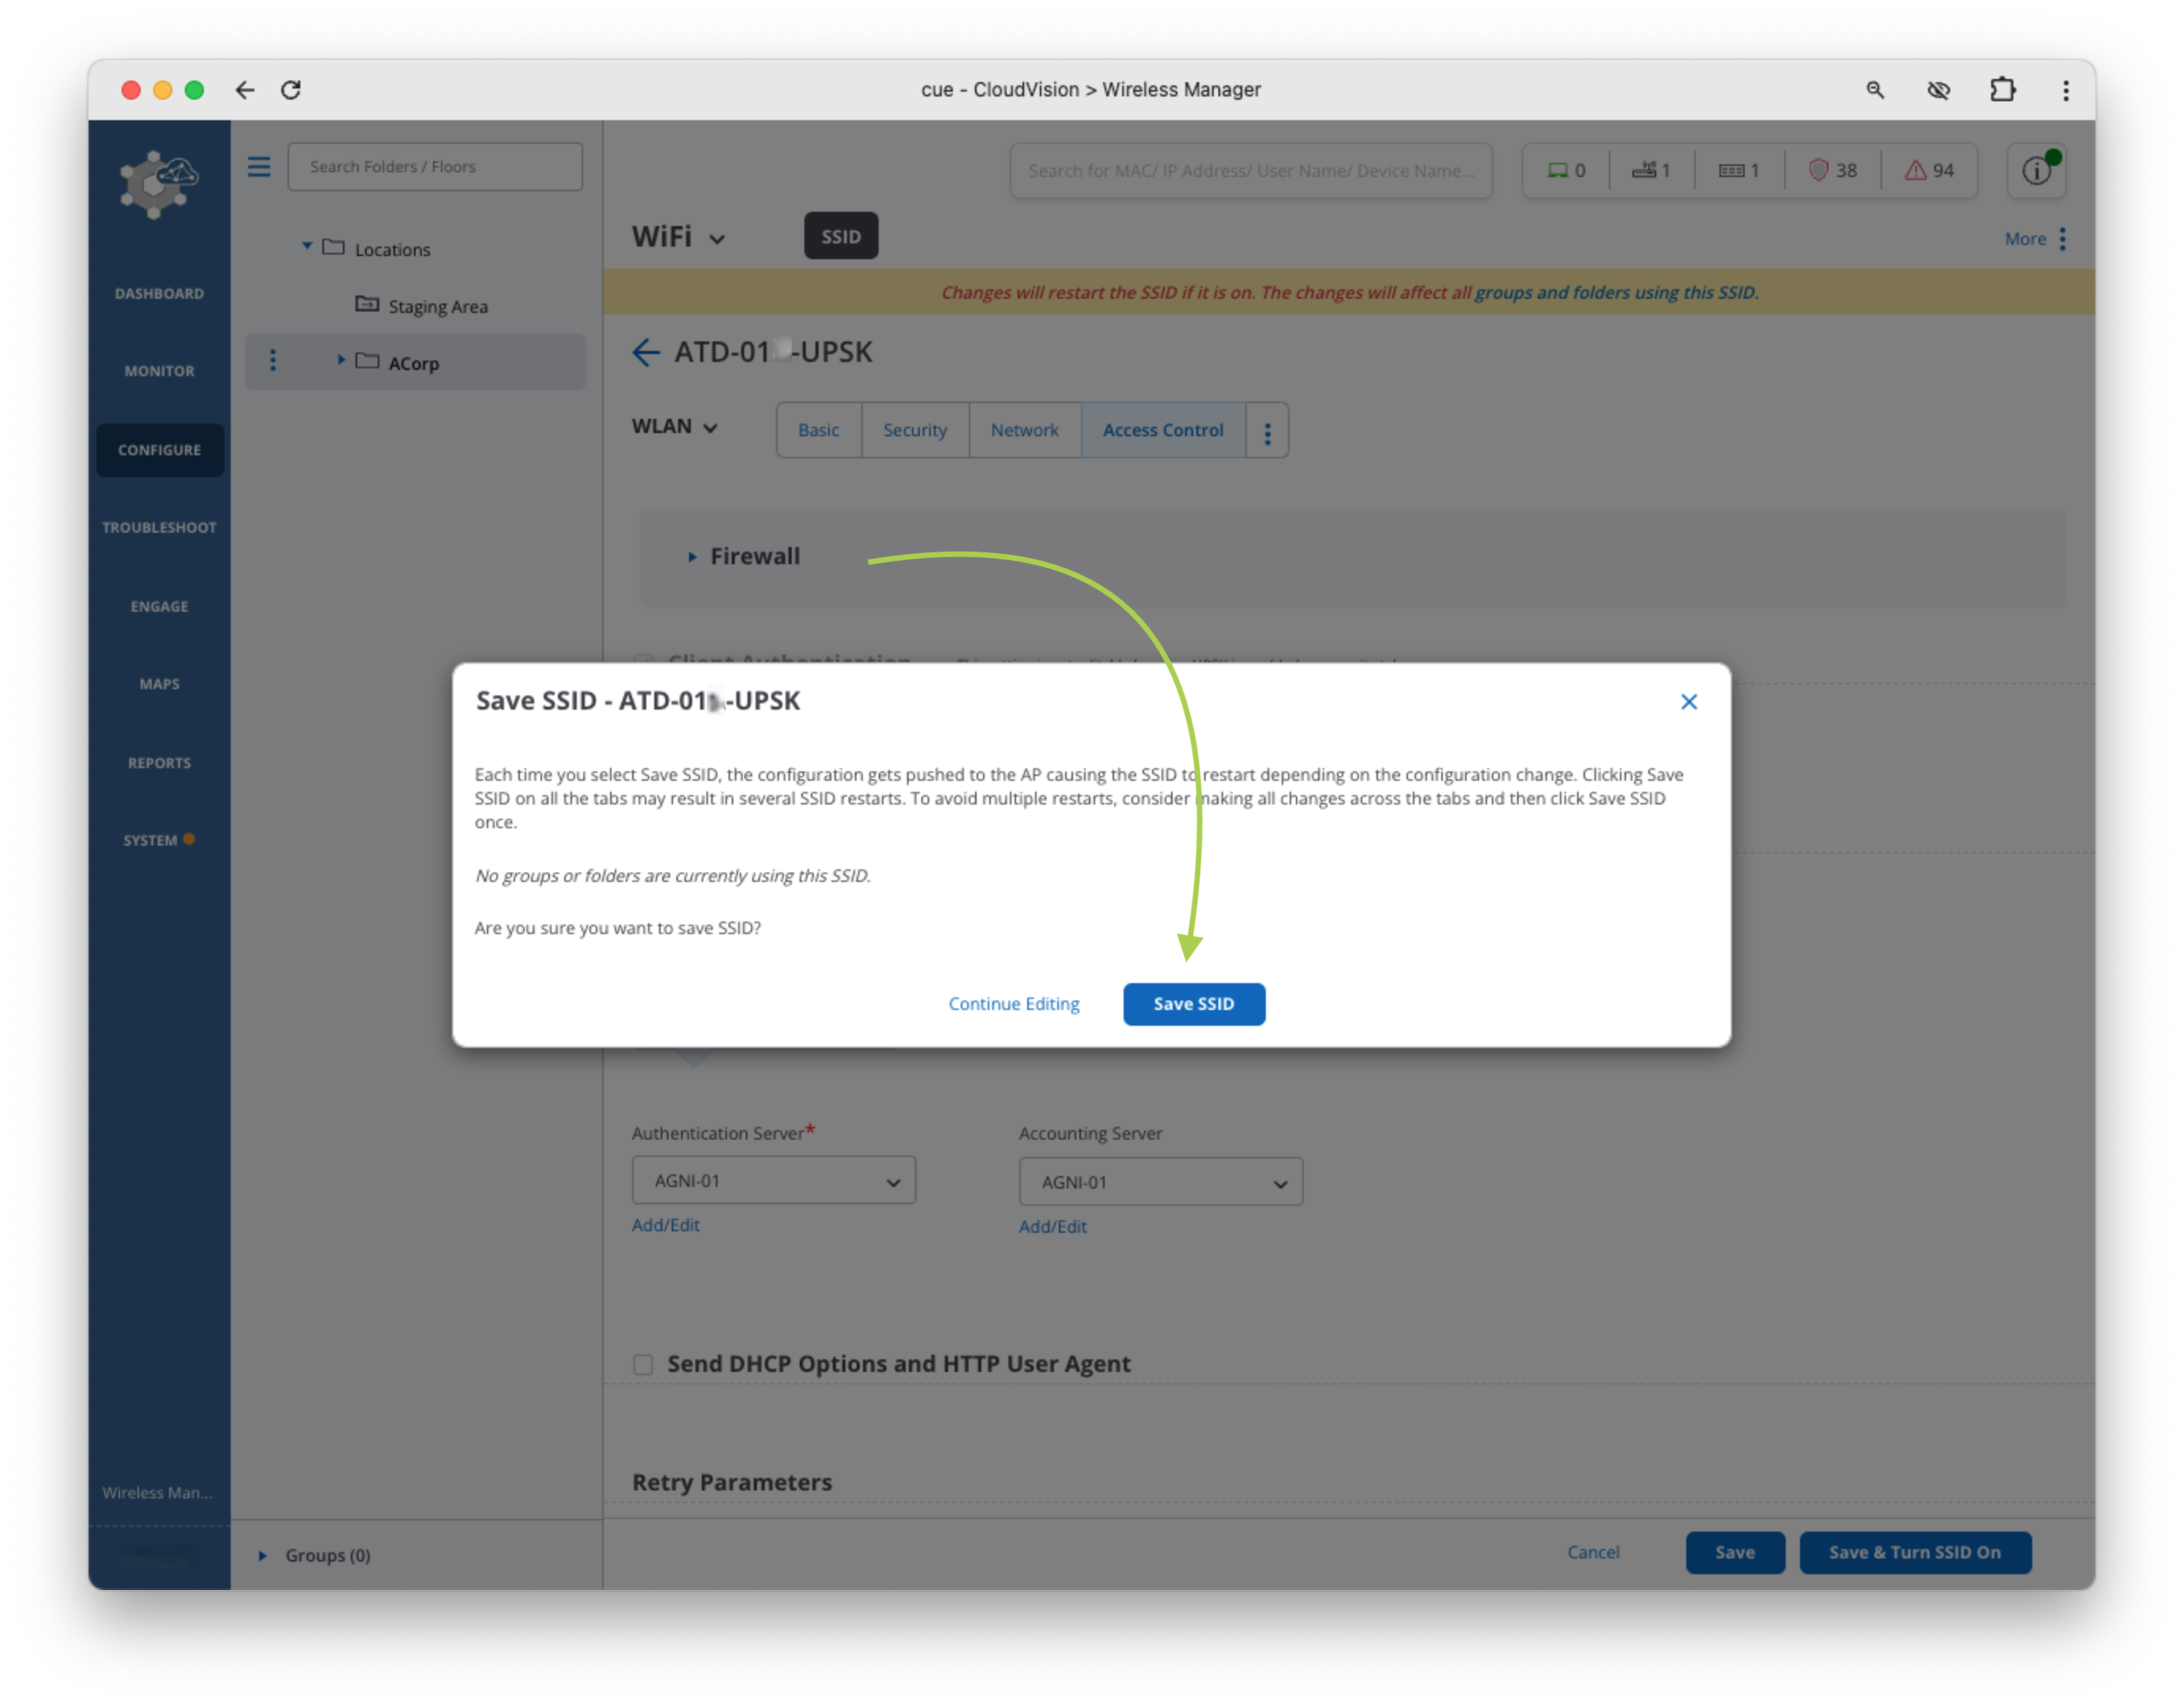Open the browser extensions puzzle icon
The height and width of the screenshot is (1707, 2184).
click(2002, 90)
